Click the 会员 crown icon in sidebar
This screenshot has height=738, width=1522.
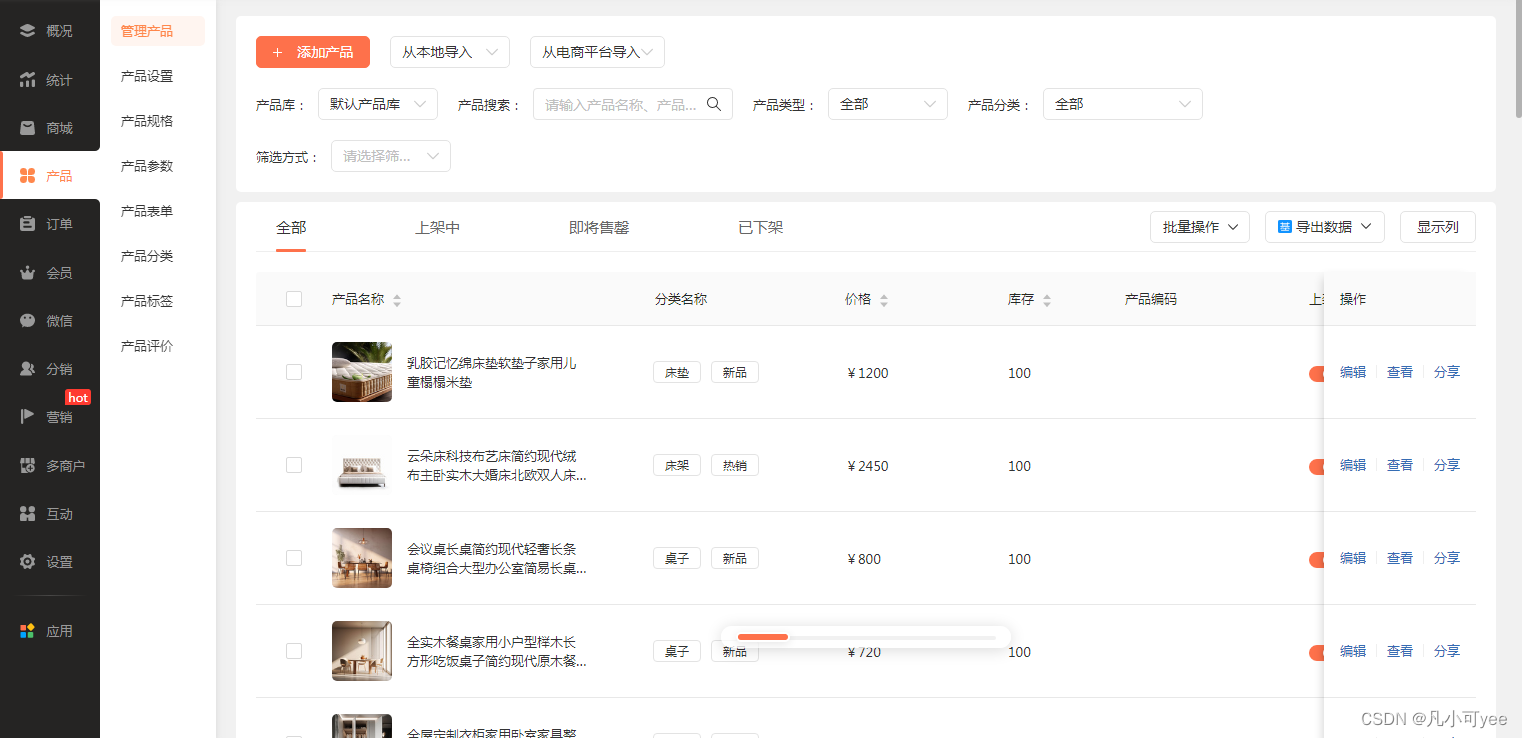pos(28,273)
